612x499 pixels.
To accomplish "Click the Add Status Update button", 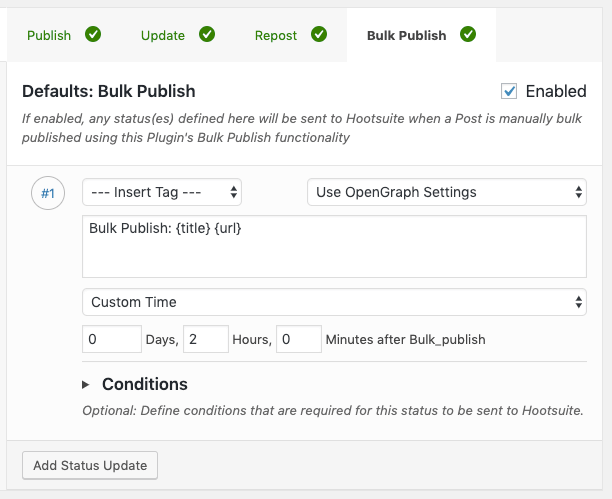I will [90, 465].
